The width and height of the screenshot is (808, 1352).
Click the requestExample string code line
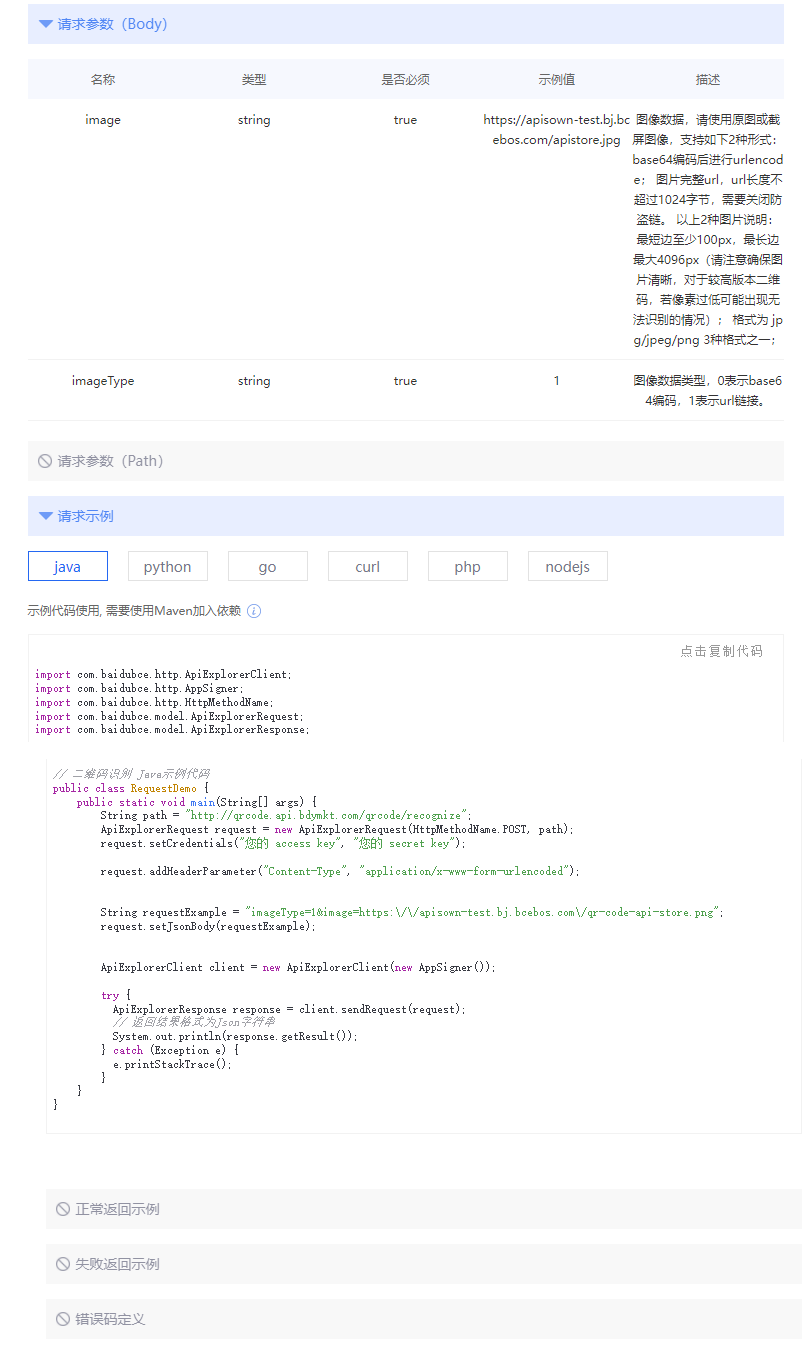(412, 913)
